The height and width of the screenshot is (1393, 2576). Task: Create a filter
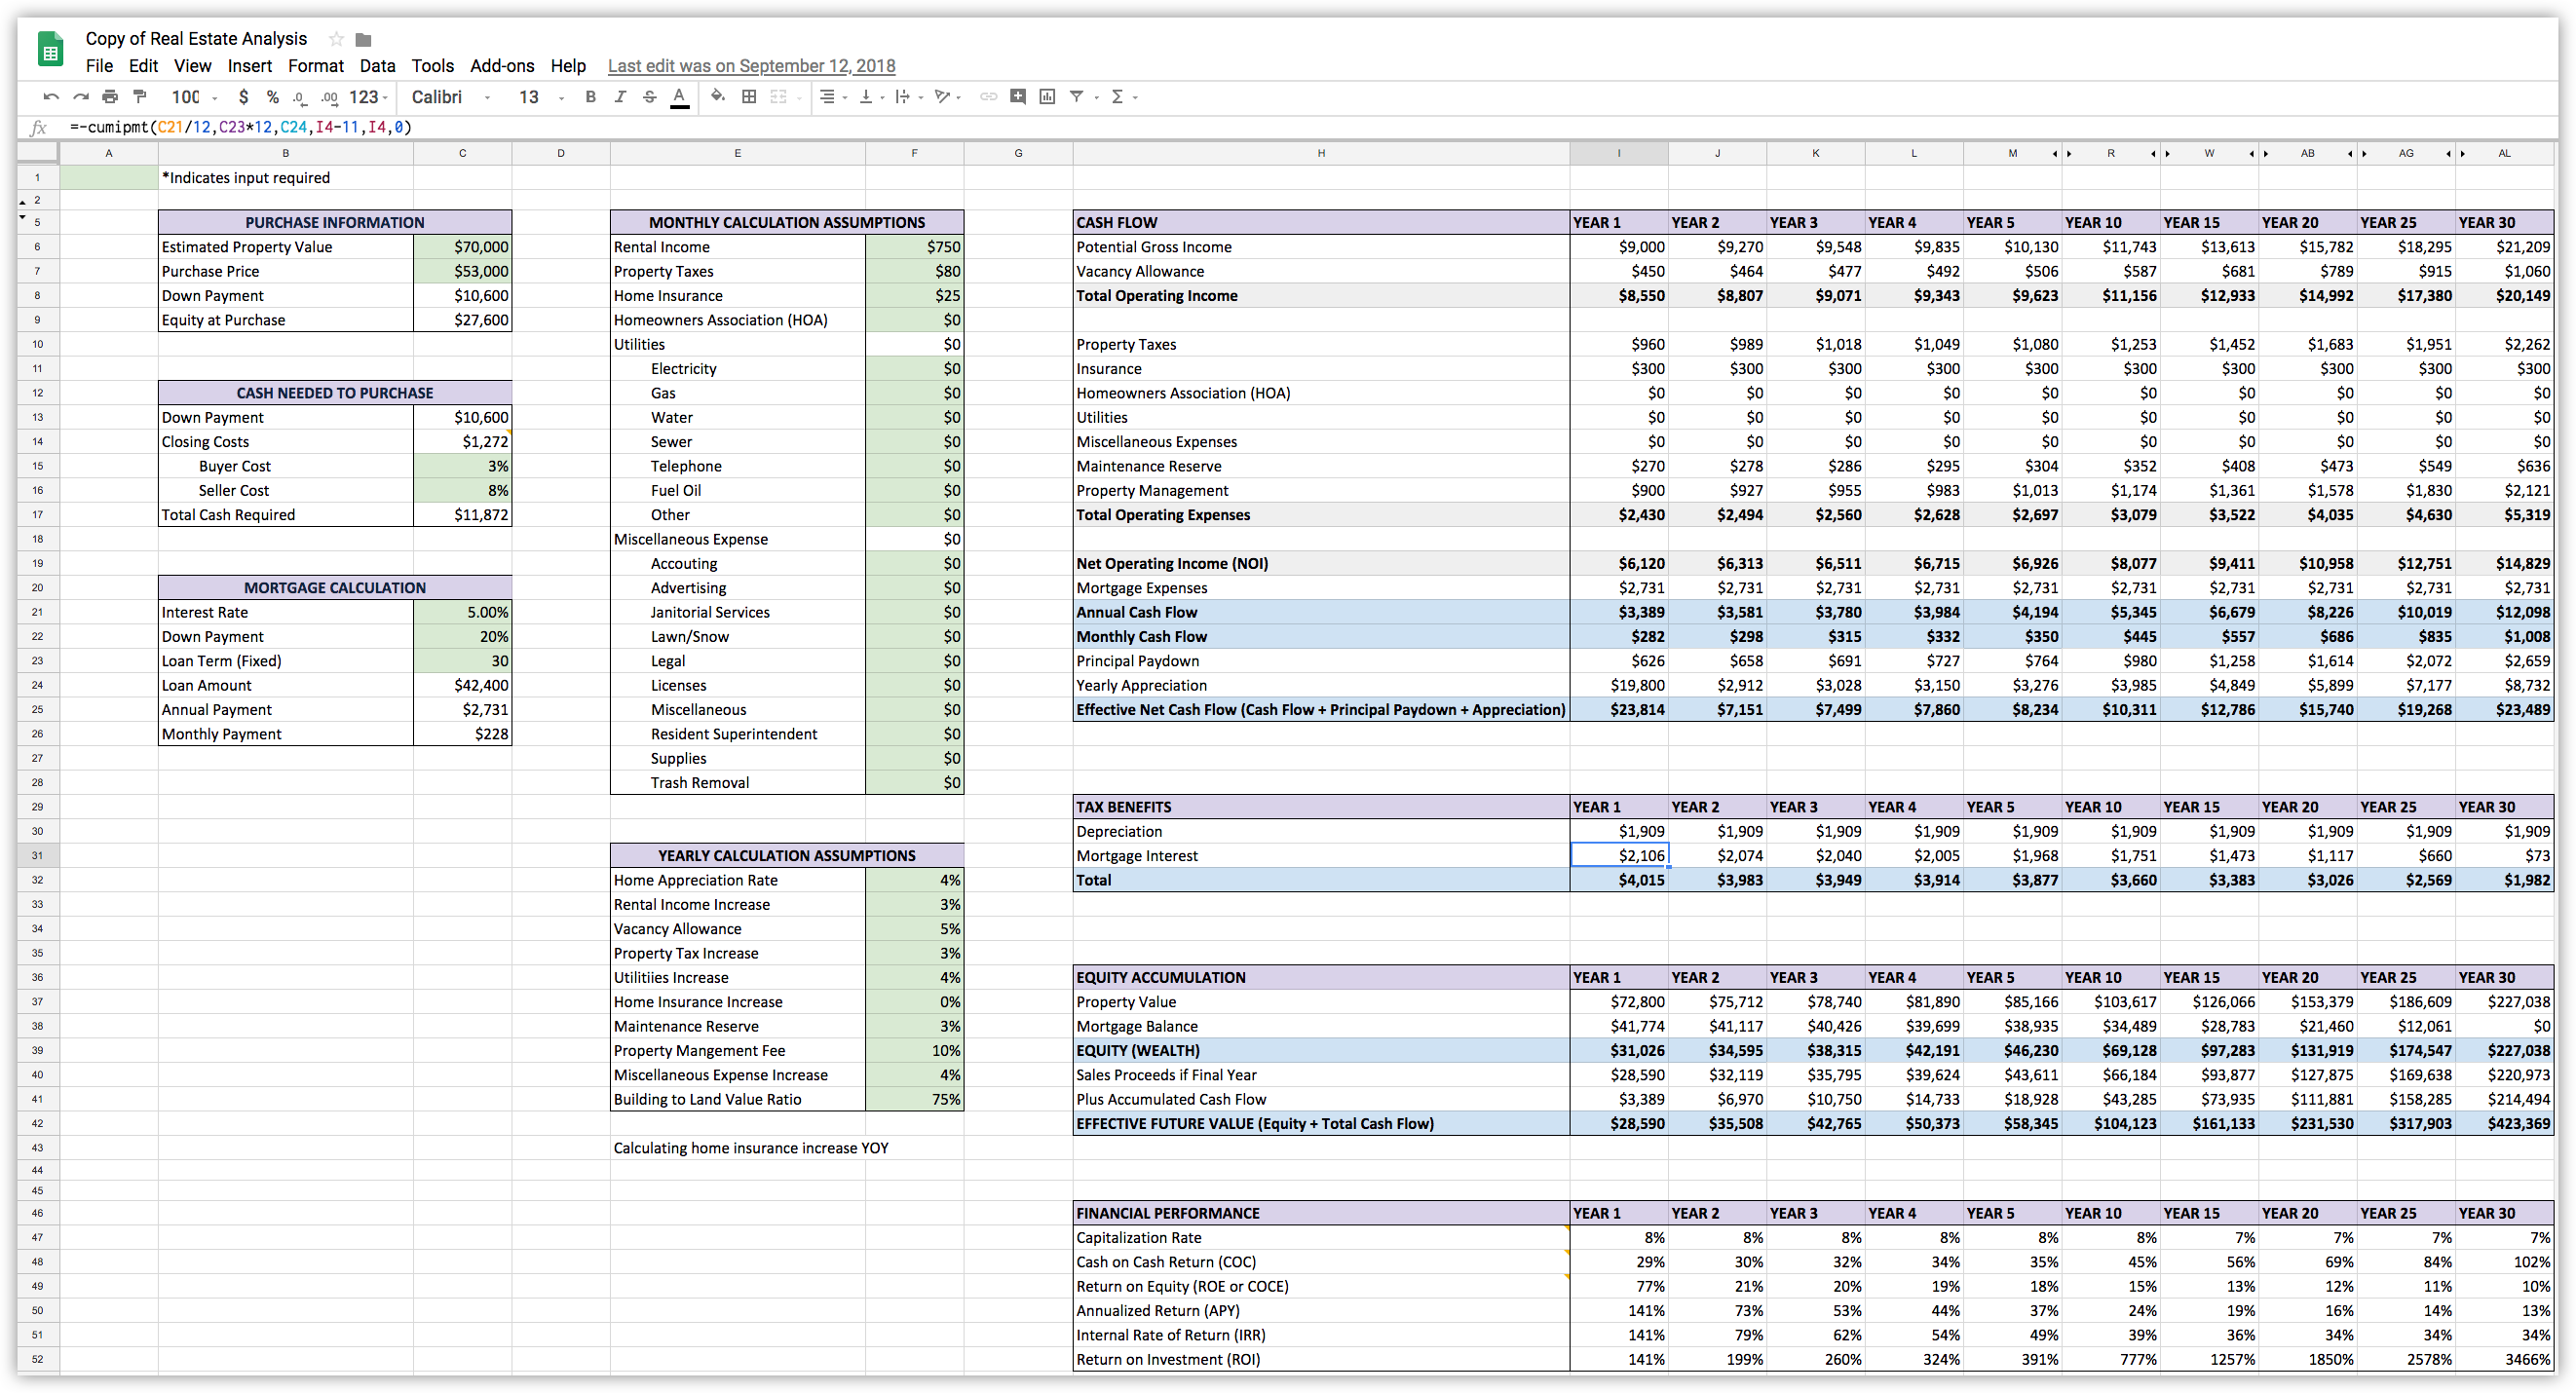pos(1077,97)
